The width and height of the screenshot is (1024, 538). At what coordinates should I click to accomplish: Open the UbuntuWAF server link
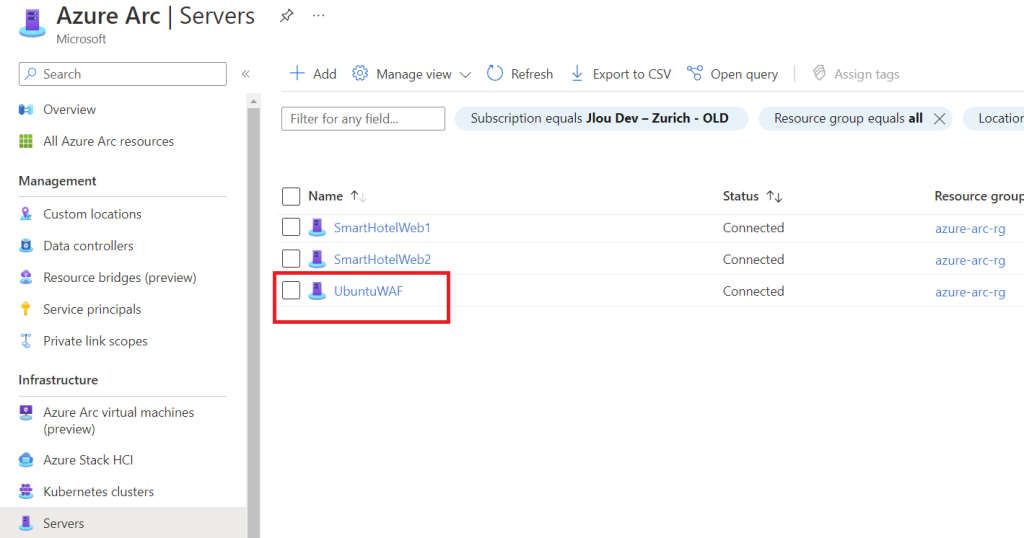[x=368, y=291]
